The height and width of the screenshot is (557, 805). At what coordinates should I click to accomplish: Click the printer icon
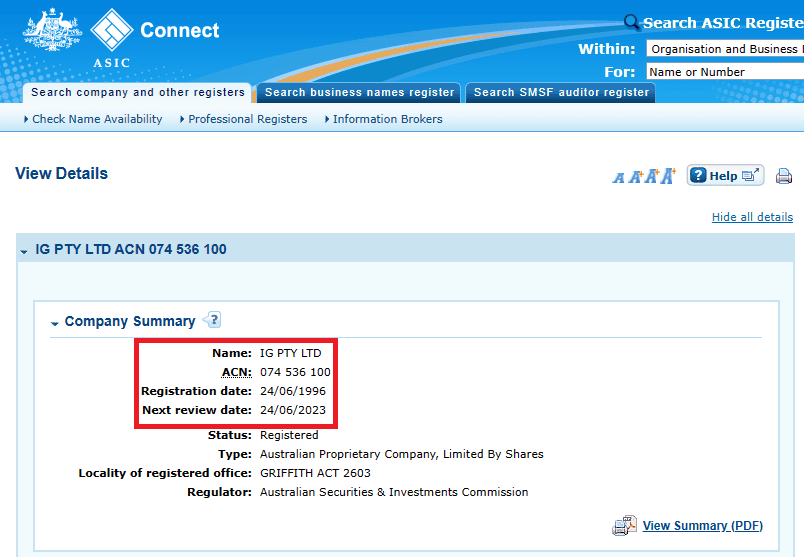[783, 176]
